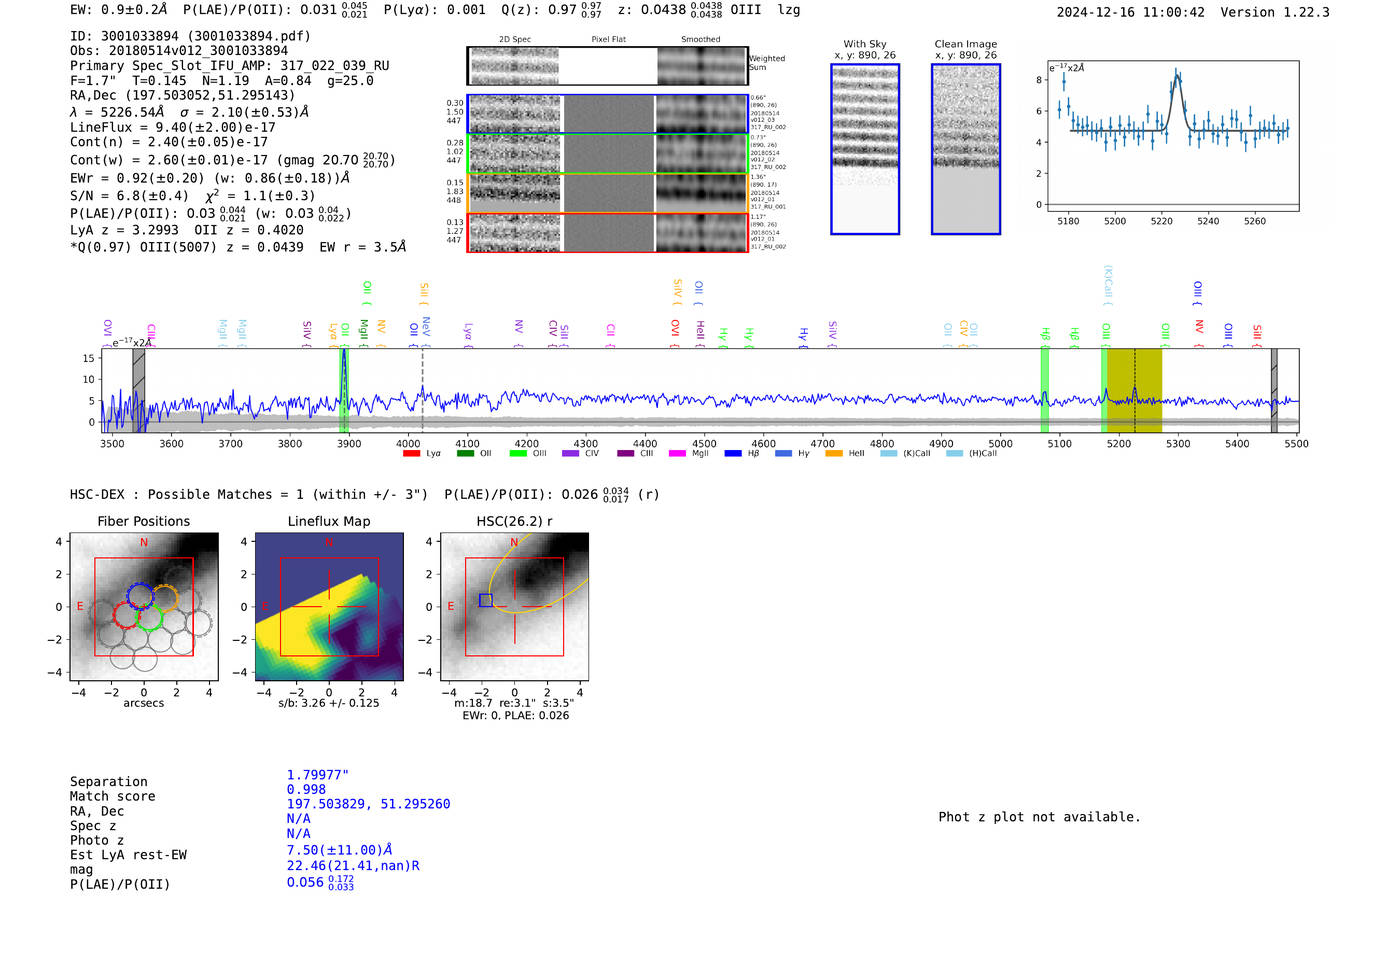The height and width of the screenshot is (953, 1400).
Task: Click the purple CIV legend swatch
Action: (x=571, y=453)
